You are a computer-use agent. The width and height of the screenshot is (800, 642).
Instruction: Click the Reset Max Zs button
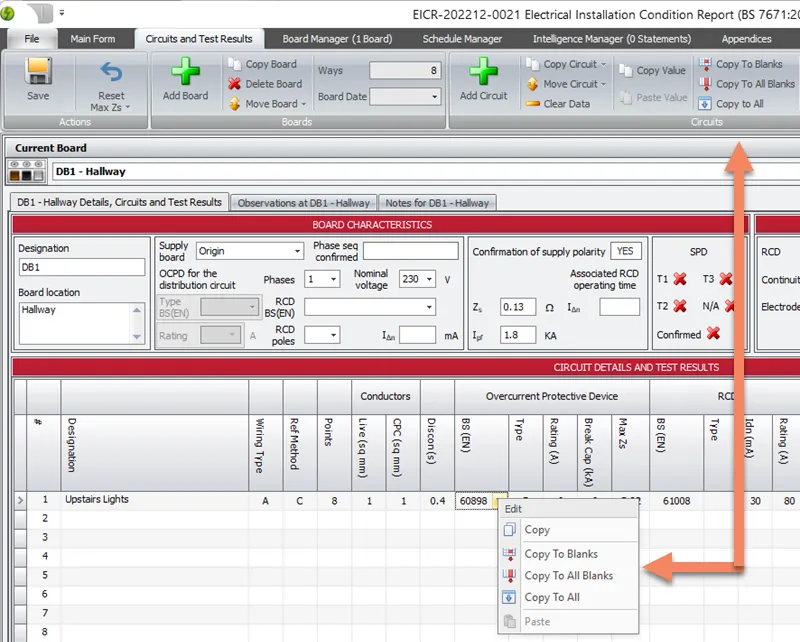110,85
